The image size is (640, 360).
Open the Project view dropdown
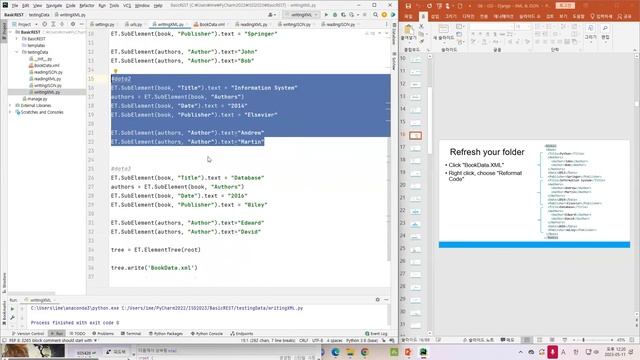(x=25, y=24)
